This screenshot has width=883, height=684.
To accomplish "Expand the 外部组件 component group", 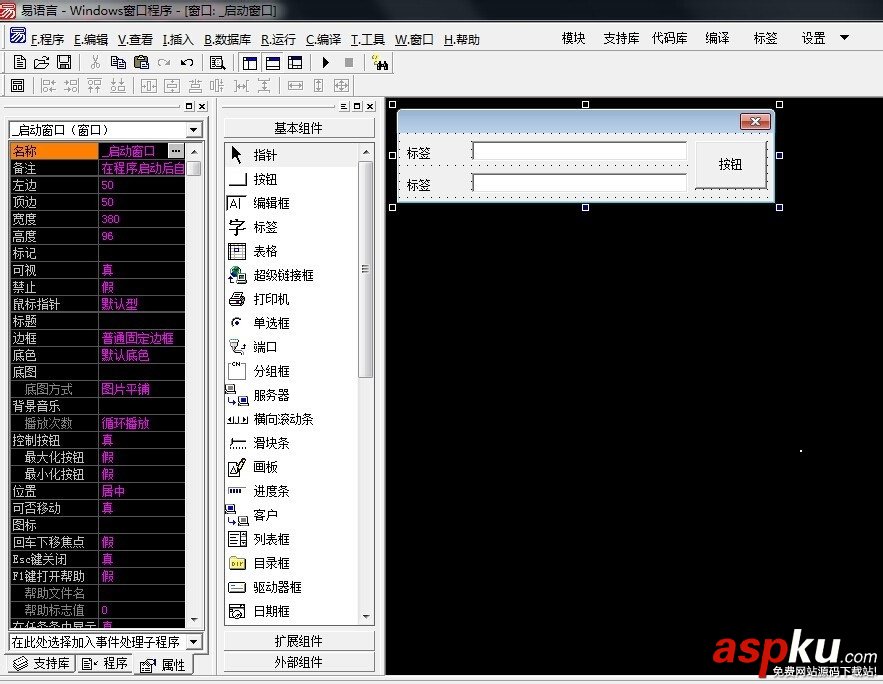I will (298, 663).
